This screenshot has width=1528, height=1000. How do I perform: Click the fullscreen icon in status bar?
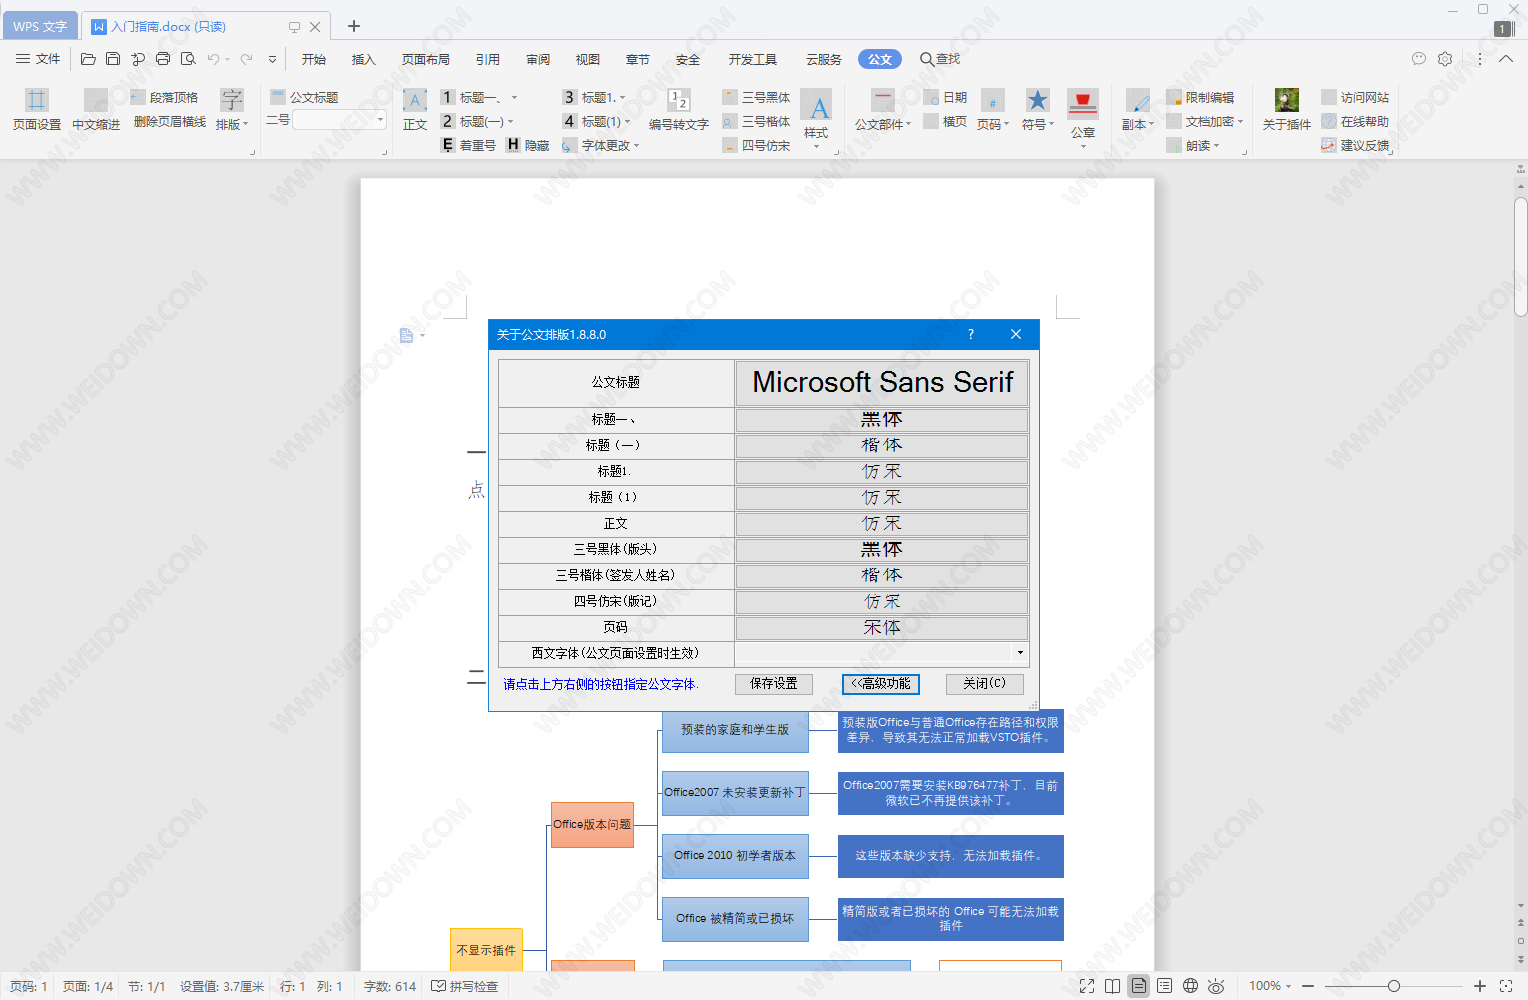tap(1087, 986)
